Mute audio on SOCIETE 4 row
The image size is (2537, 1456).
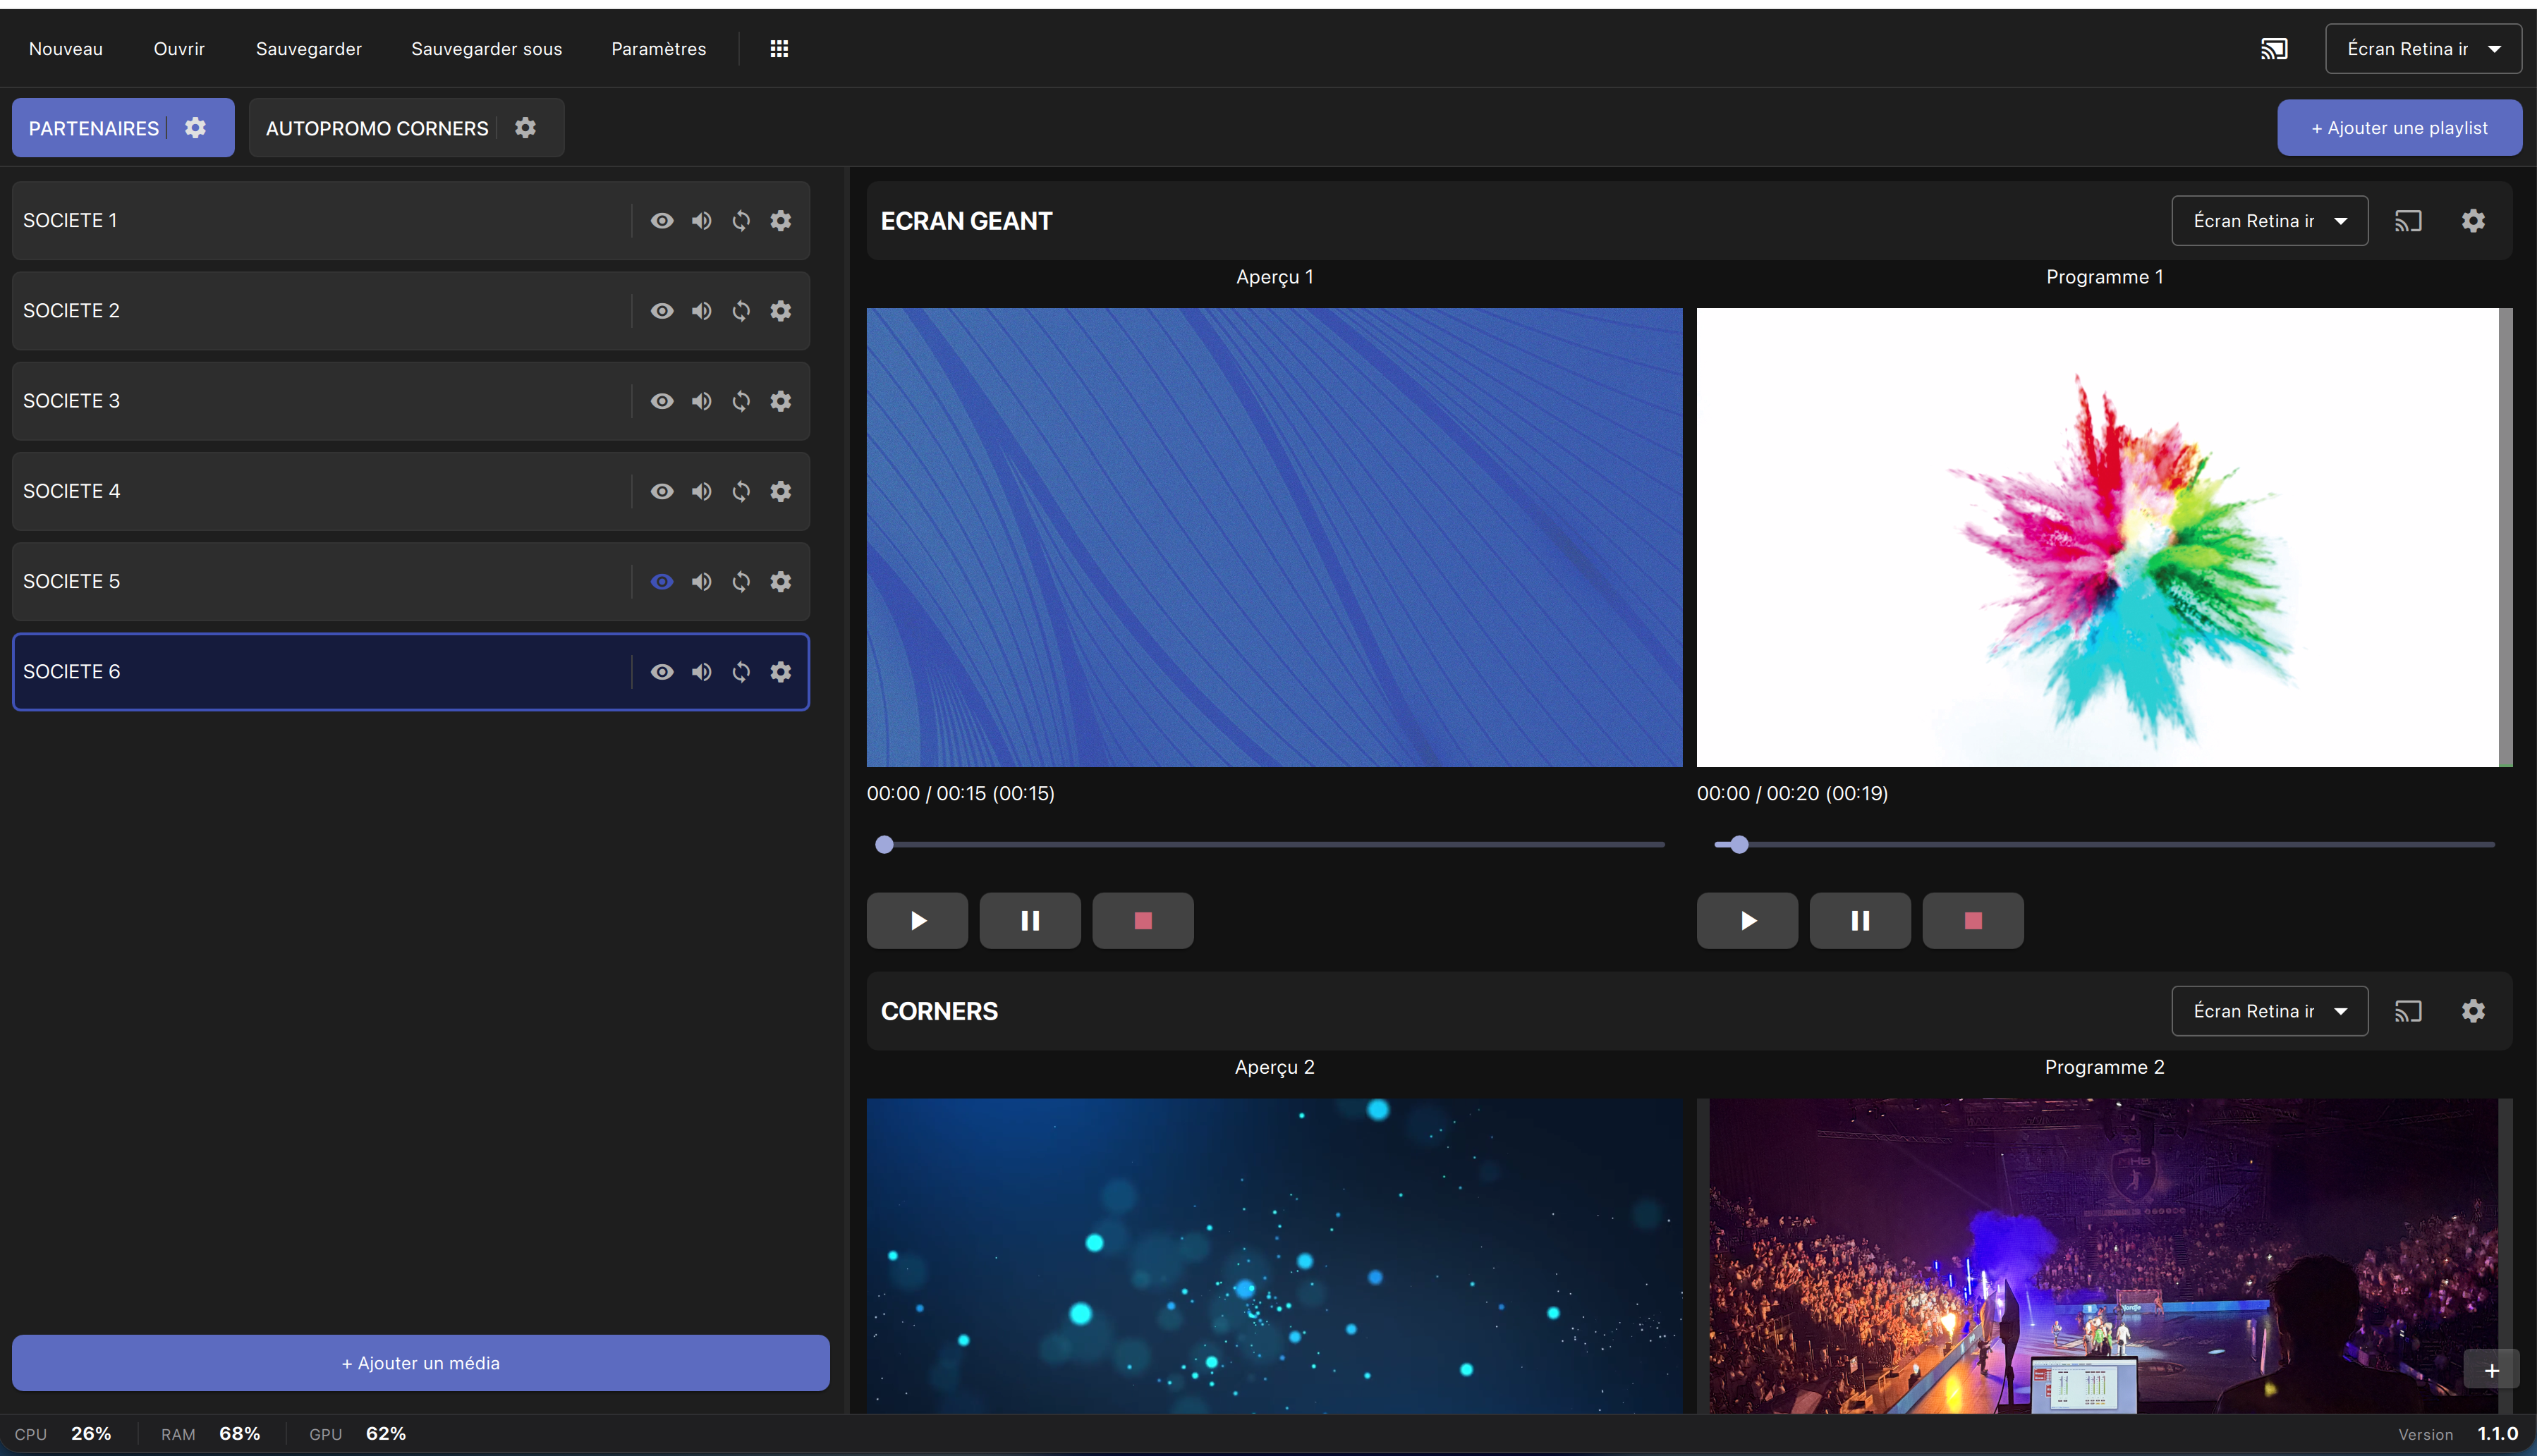[701, 491]
